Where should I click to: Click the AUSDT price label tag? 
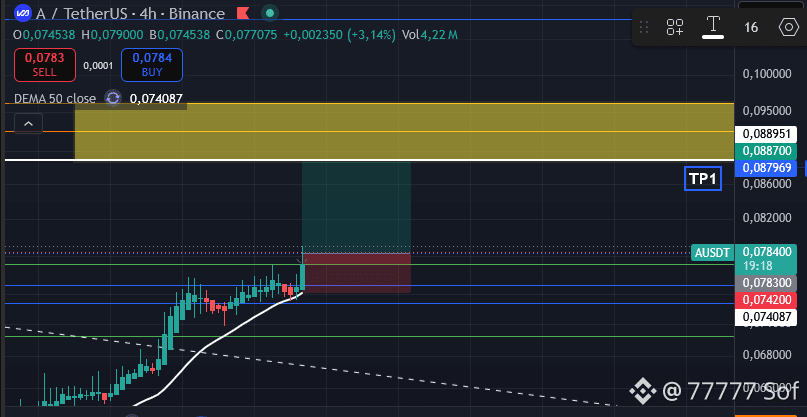pyautogui.click(x=712, y=252)
